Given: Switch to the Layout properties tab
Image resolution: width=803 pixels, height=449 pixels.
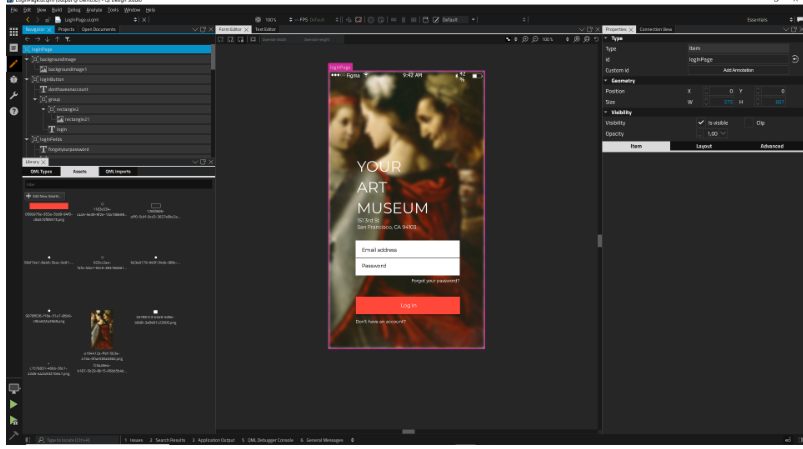Looking at the screenshot, I should [x=704, y=146].
